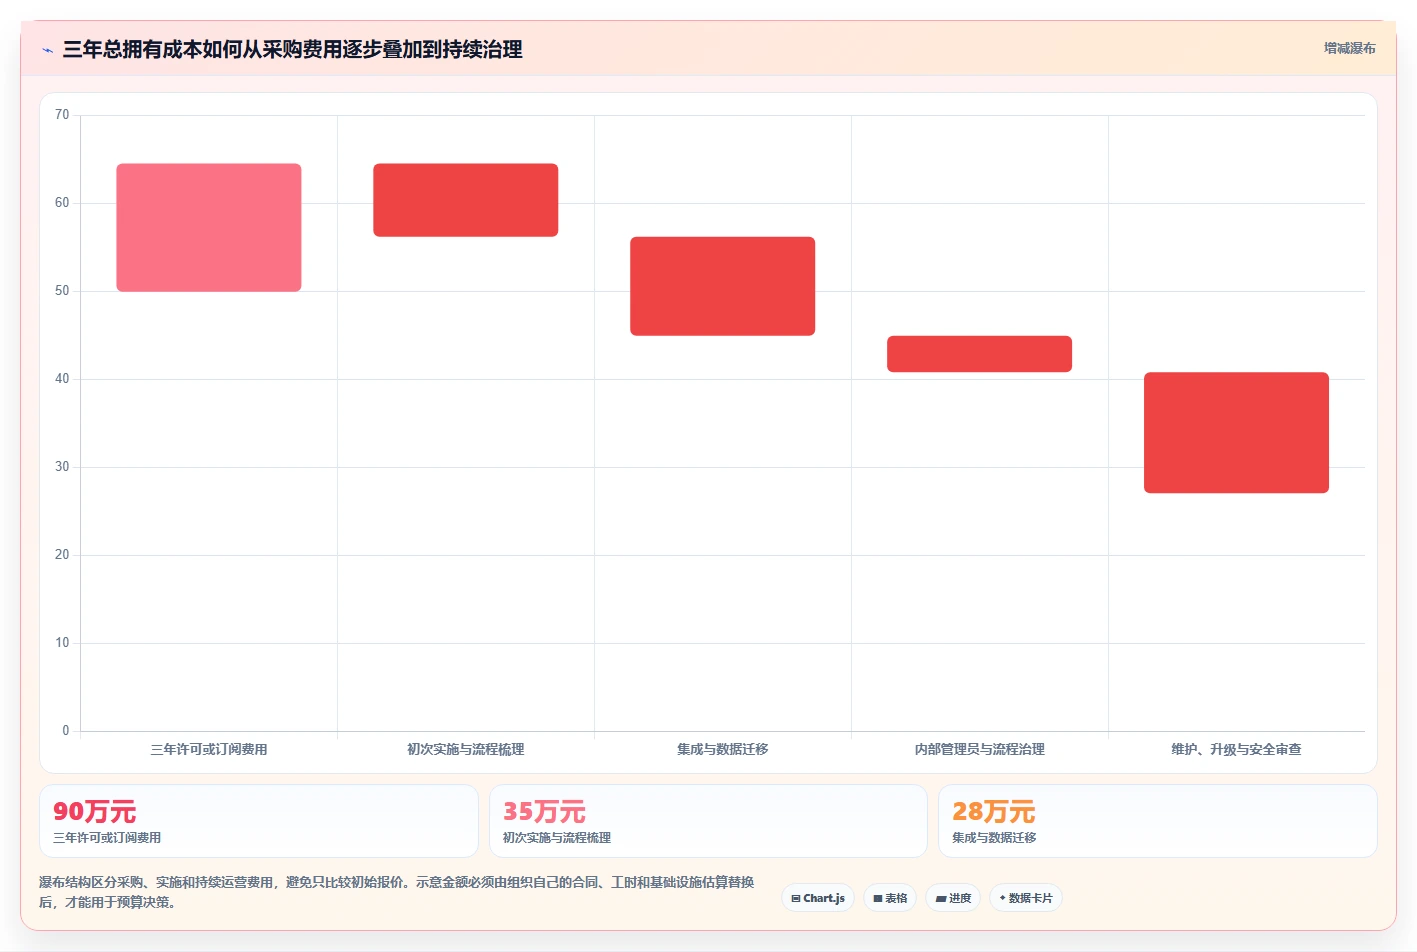The image size is (1417, 952).
Task: Select the 35万元 data card
Action: [708, 821]
